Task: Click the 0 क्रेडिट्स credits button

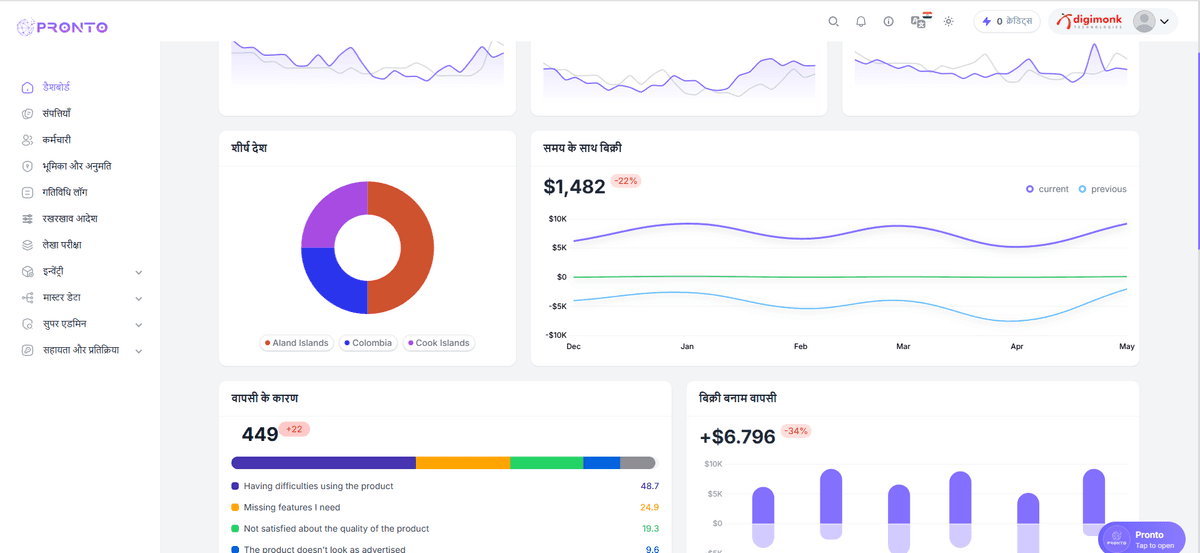Action: click(x=1006, y=22)
